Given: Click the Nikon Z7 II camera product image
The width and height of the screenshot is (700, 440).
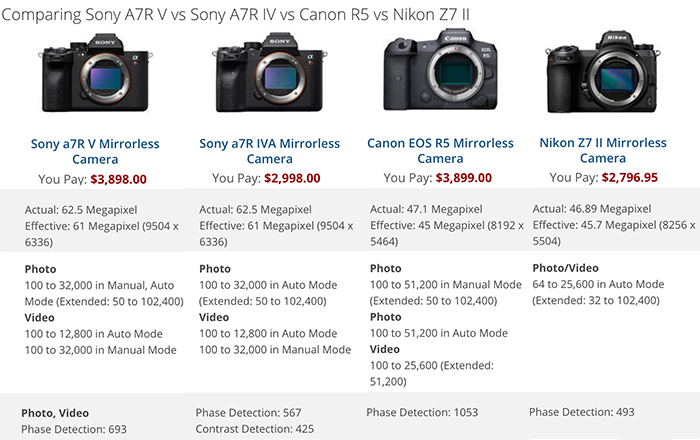Looking at the screenshot, I should point(603,72).
